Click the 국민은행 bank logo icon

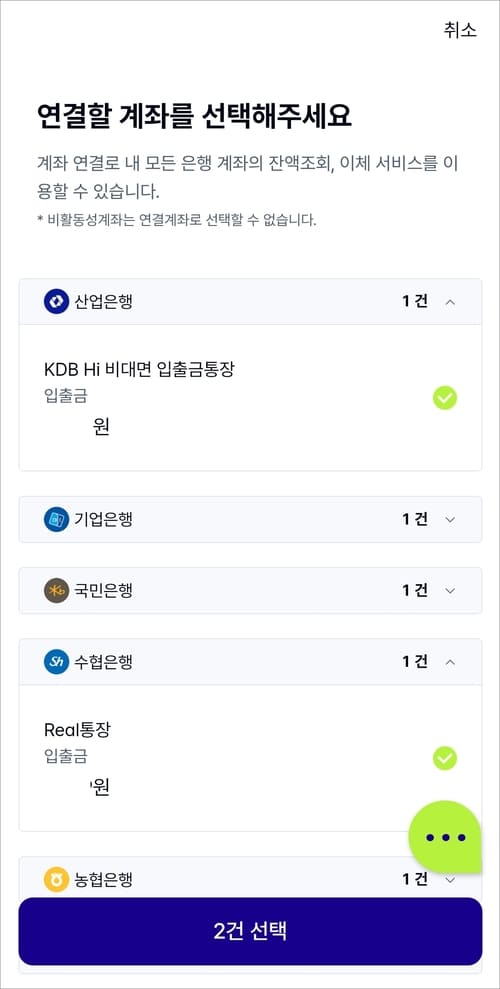[x=56, y=590]
